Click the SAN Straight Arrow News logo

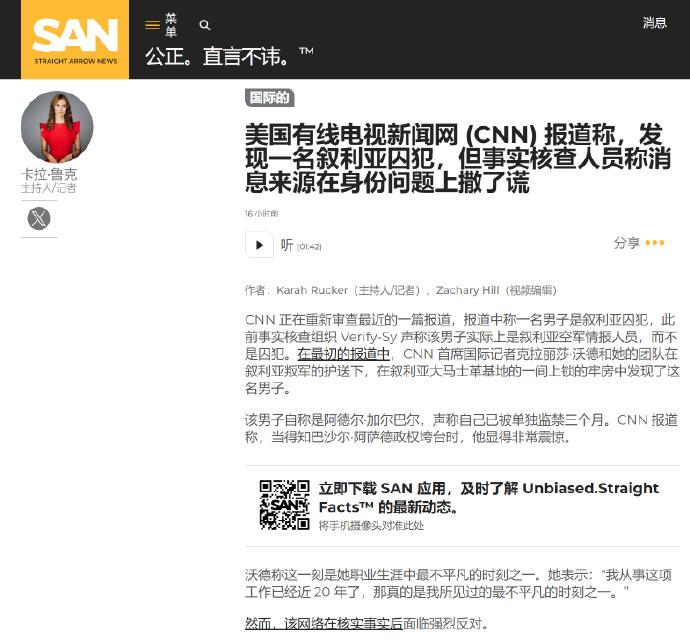point(75,40)
